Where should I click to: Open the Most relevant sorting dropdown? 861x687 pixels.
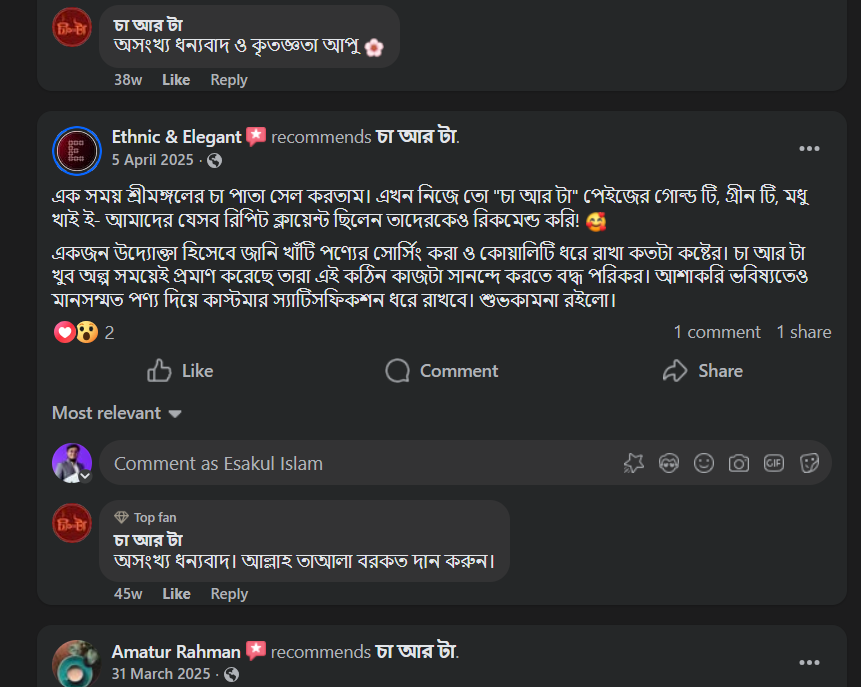116,412
